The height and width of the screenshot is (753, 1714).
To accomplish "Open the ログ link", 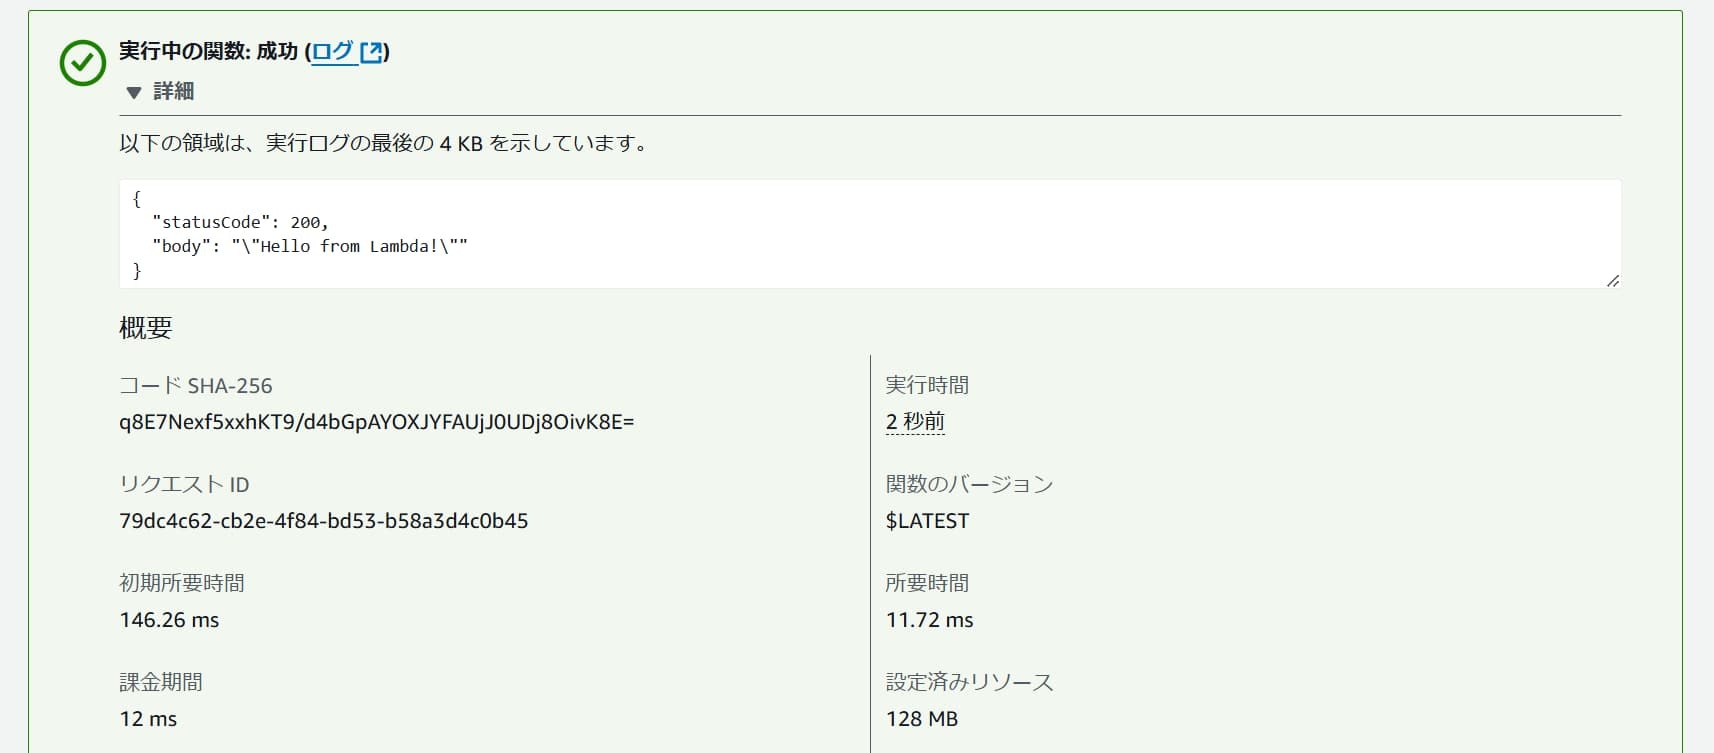I will pos(332,52).
